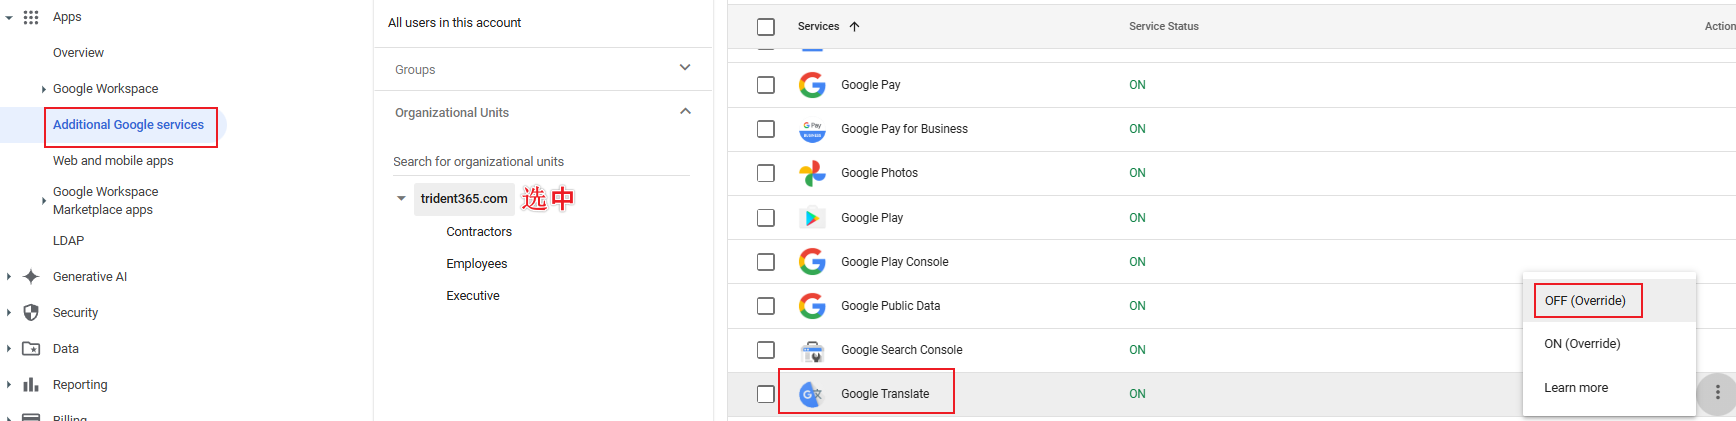
Task: Expand the Google Workspace tree item
Action: (x=44, y=89)
